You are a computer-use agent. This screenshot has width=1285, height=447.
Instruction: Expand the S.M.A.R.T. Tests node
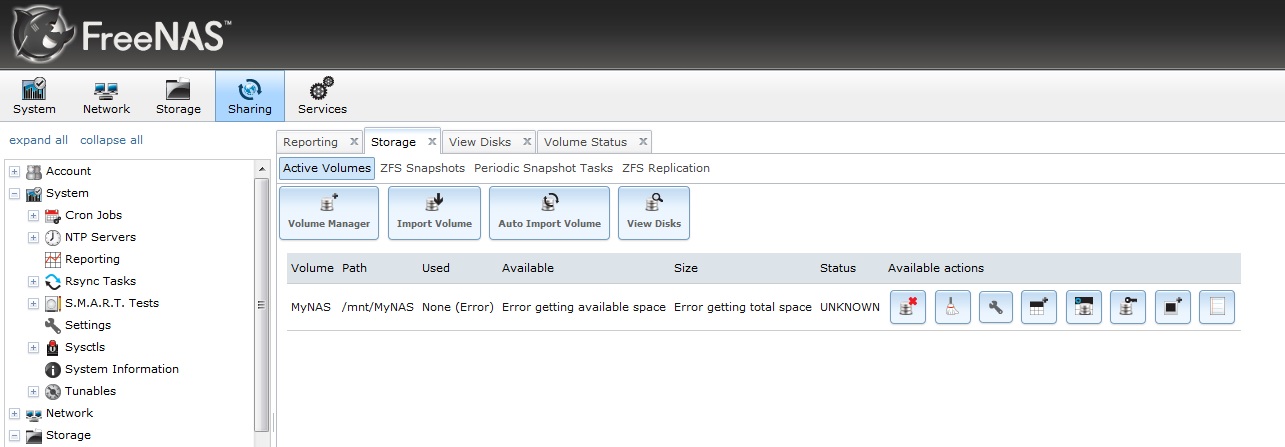(33, 303)
